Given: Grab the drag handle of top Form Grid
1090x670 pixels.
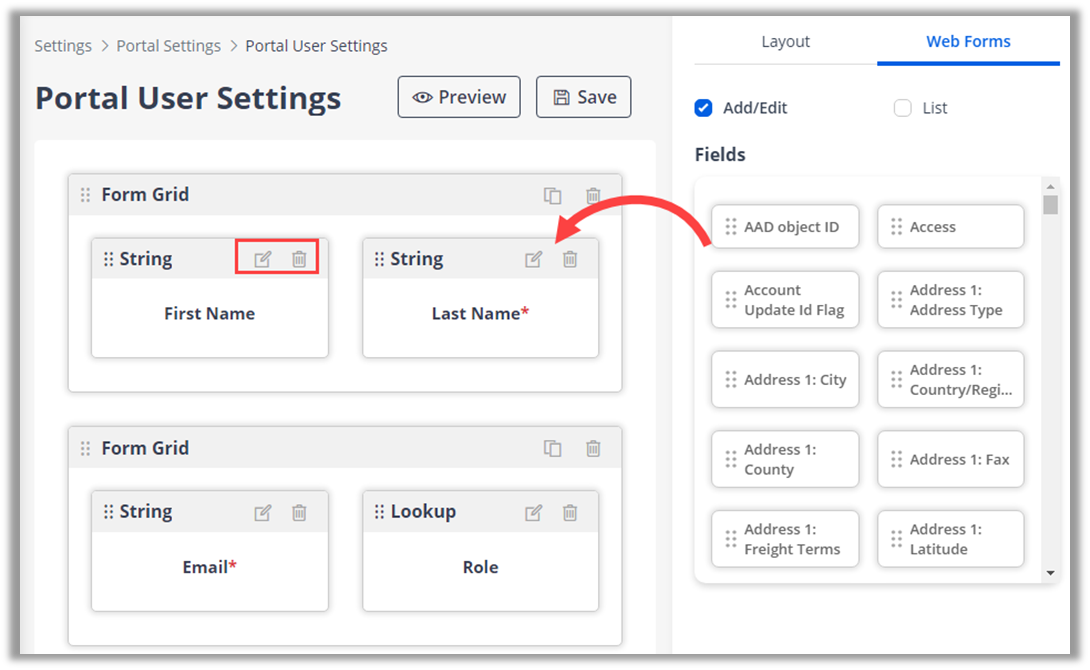Looking at the screenshot, I should click(x=85, y=195).
